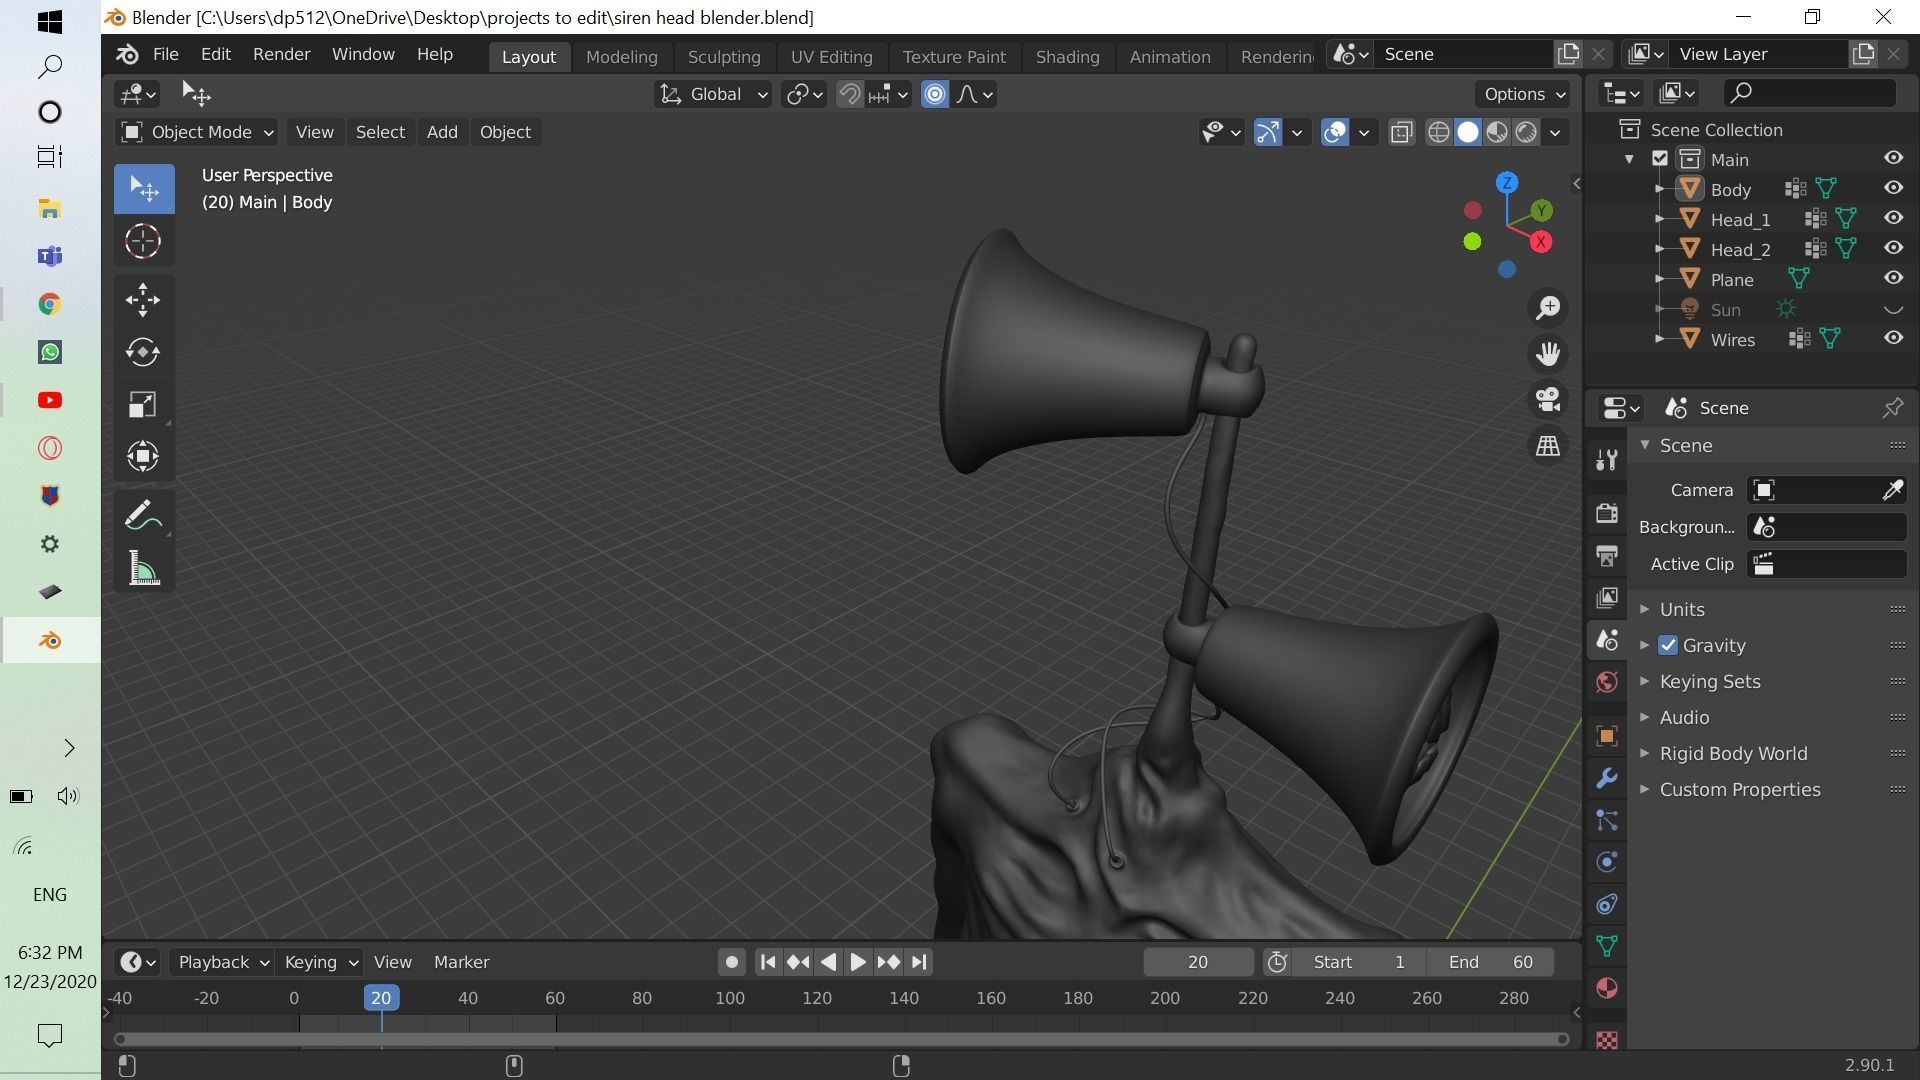Hide the Head_1 object in outliner

pos(1893,218)
